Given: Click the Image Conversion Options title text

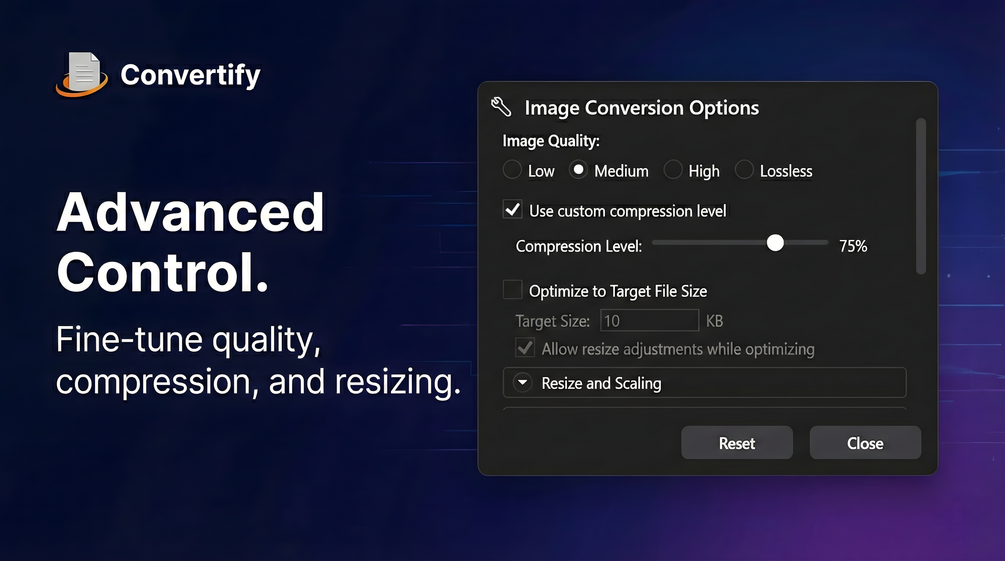Looking at the screenshot, I should pyautogui.click(x=641, y=108).
